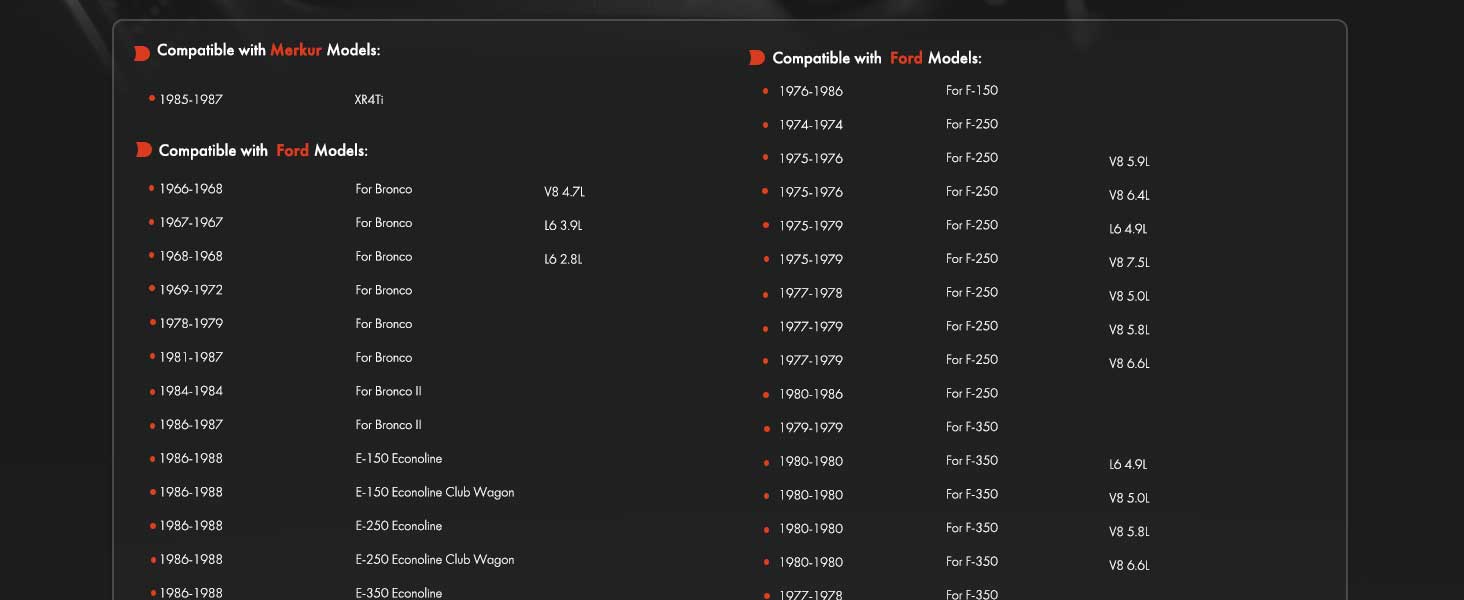Click the red icon beside right Ford Models heading
This screenshot has width=1464, height=600.
pyautogui.click(x=757, y=58)
